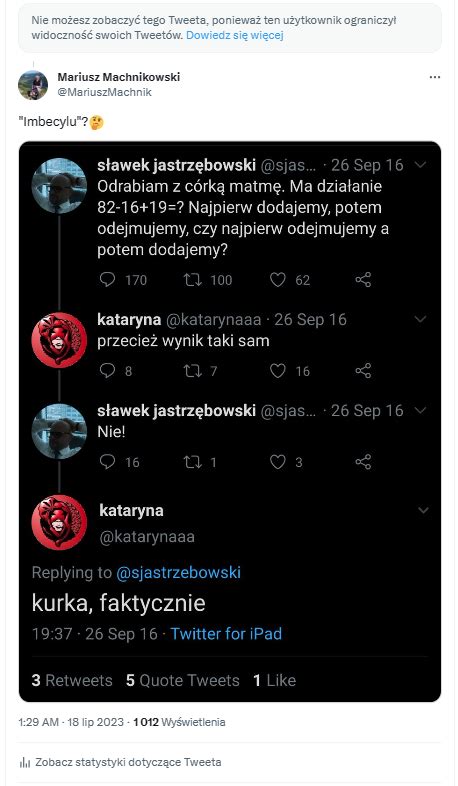Open the @sjastrzebowski mention link
Viewport: 458px width, 786px height.
pos(178,572)
